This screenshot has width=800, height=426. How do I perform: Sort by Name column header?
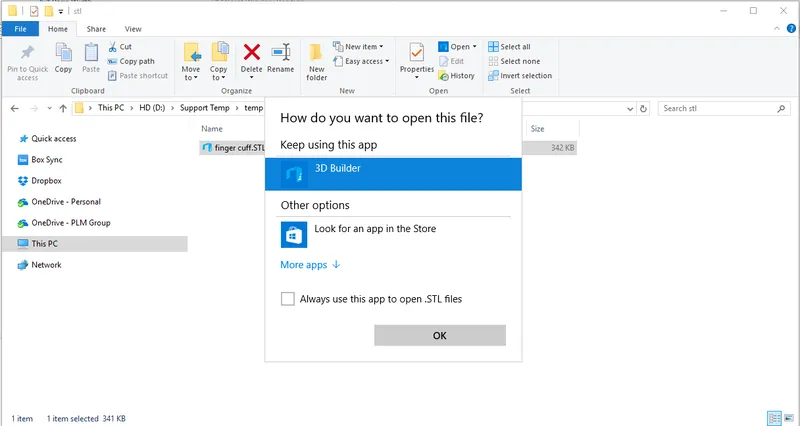click(212, 129)
